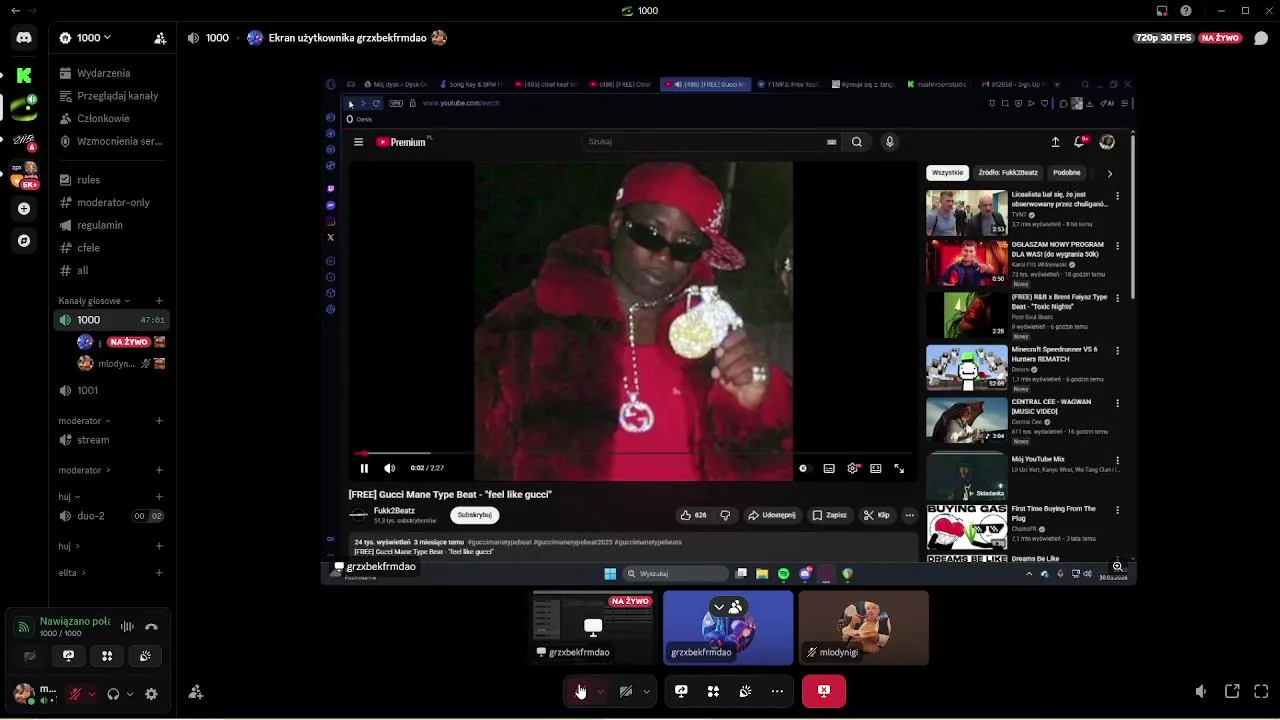Image resolution: width=1280 pixels, height=720 pixels.
Task: Select the regulamin channel
Action: click(112, 225)
